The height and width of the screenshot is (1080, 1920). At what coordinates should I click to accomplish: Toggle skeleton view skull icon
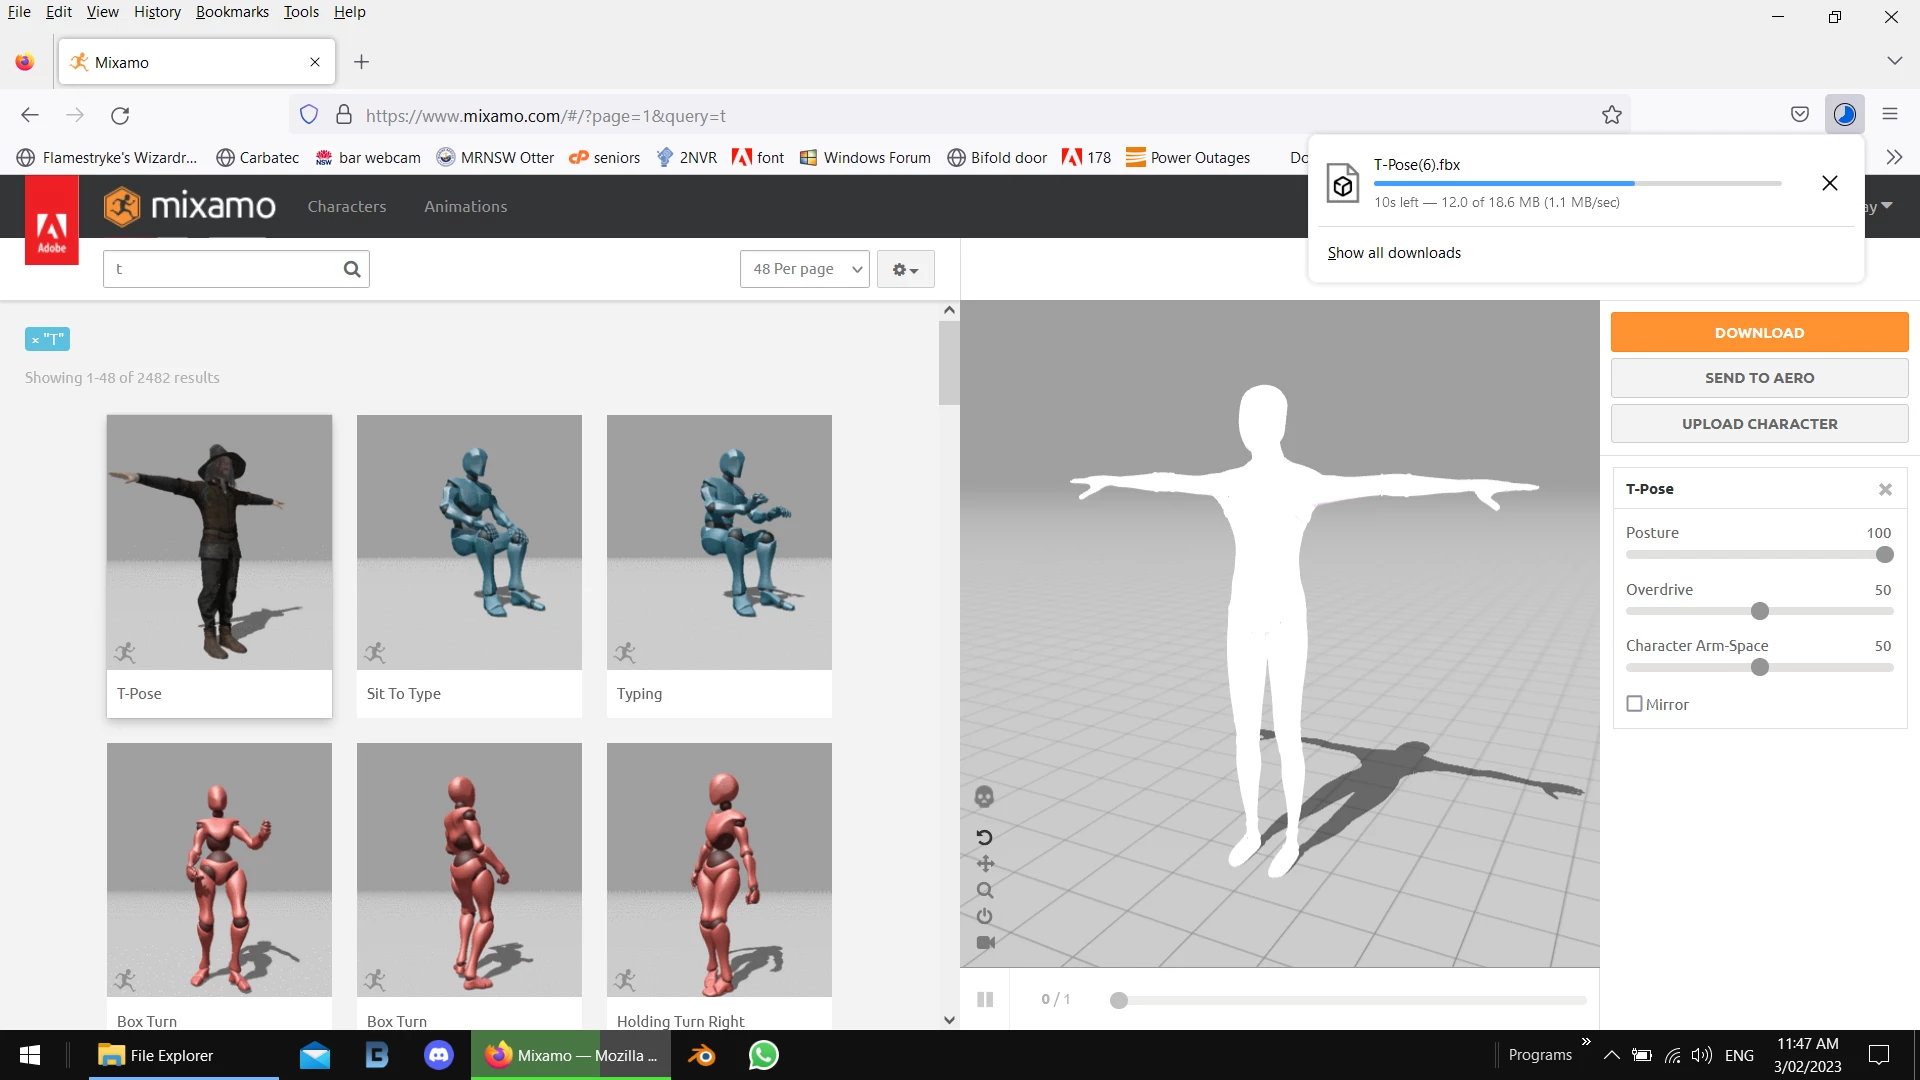pos(984,797)
